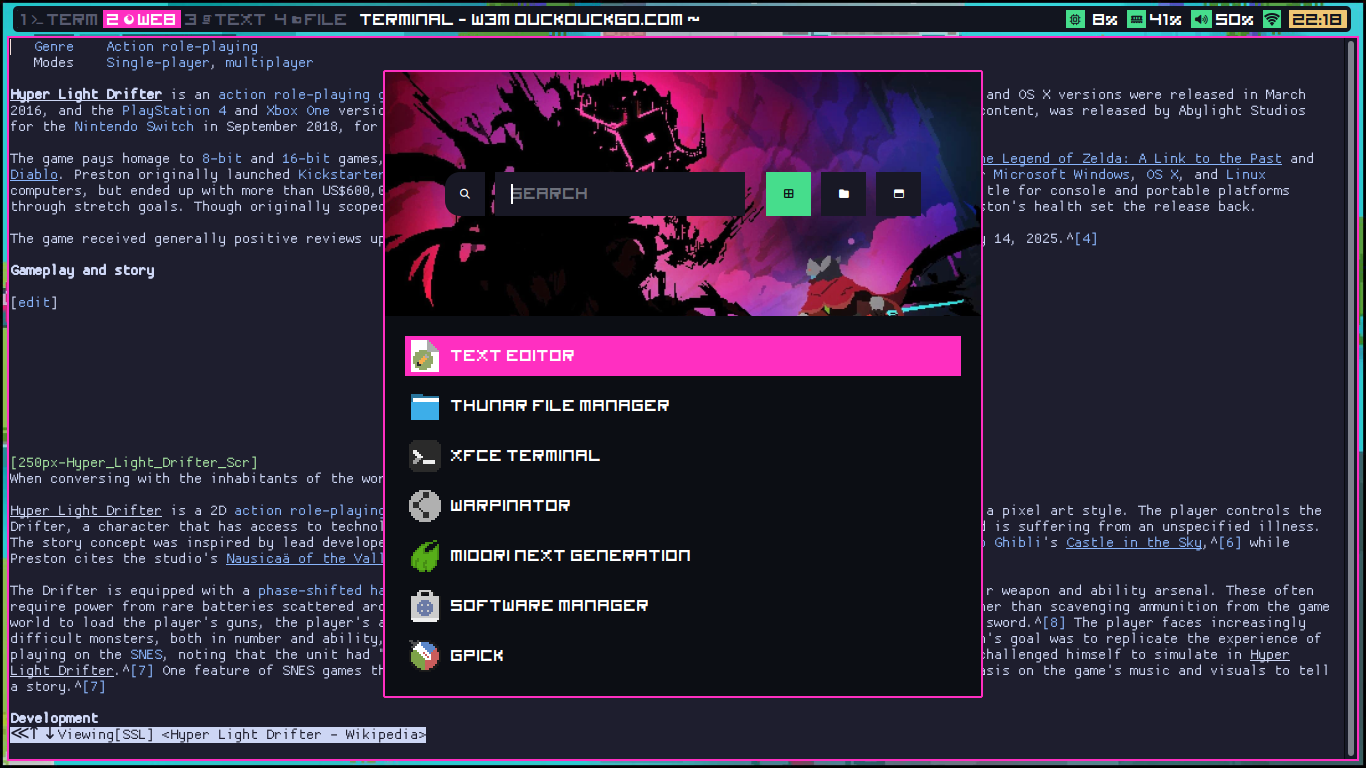This screenshot has height=768, width=1366.
Task: Open the Wi-Fi network indicator
Action: (1272, 19)
